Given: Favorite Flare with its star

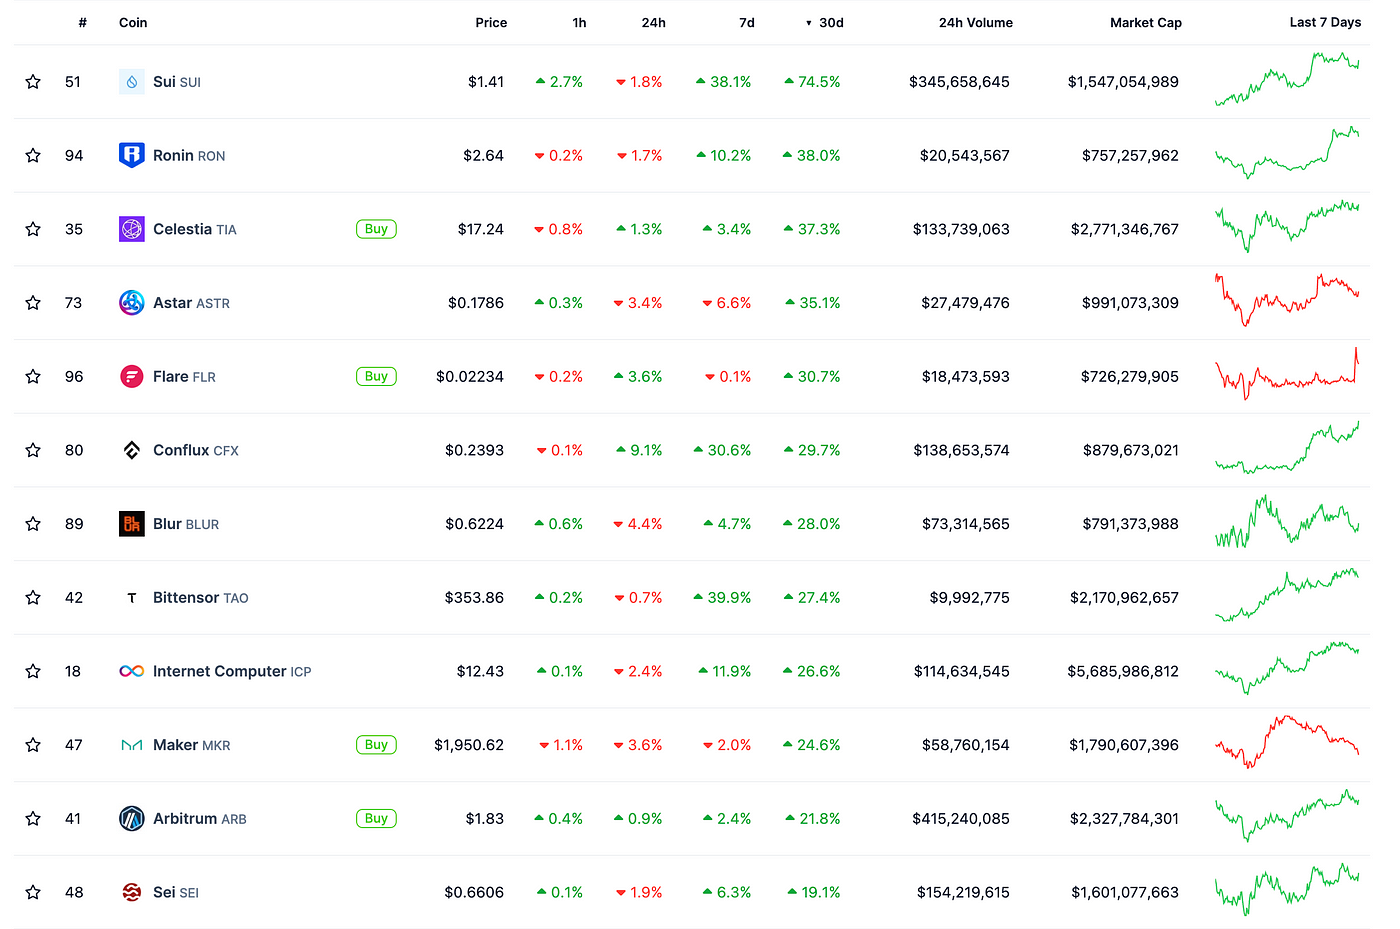Looking at the screenshot, I should [33, 376].
